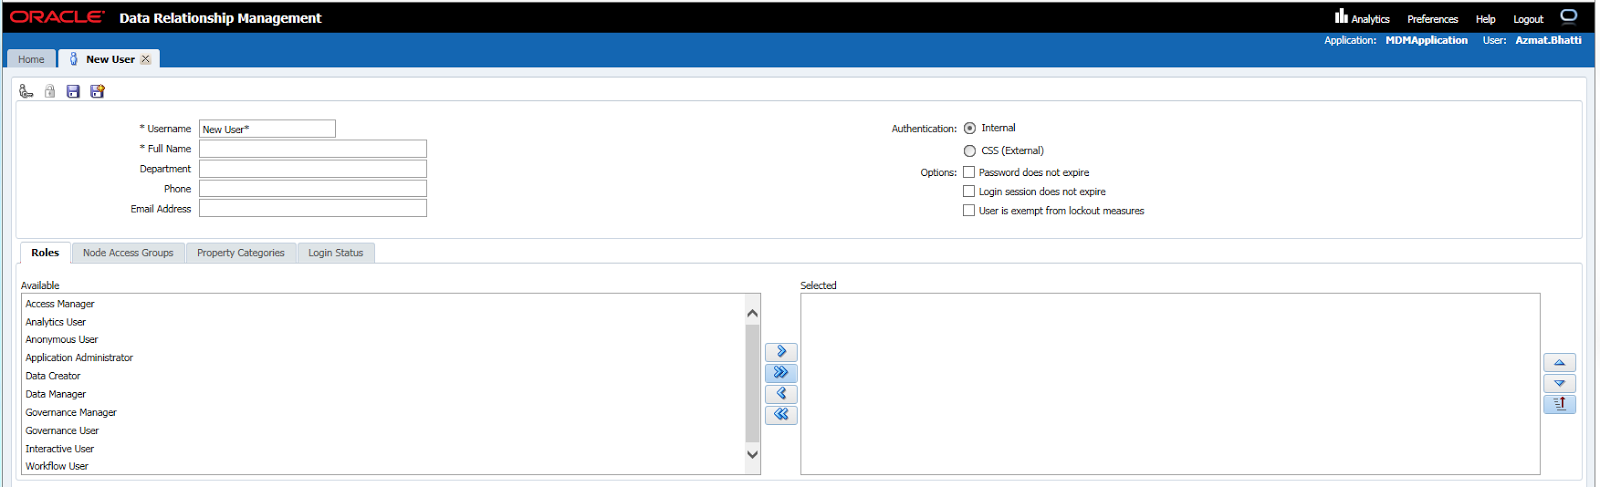Click the Azmat.Bhatti user name
Image resolution: width=1600 pixels, height=487 pixels.
coord(1548,40)
